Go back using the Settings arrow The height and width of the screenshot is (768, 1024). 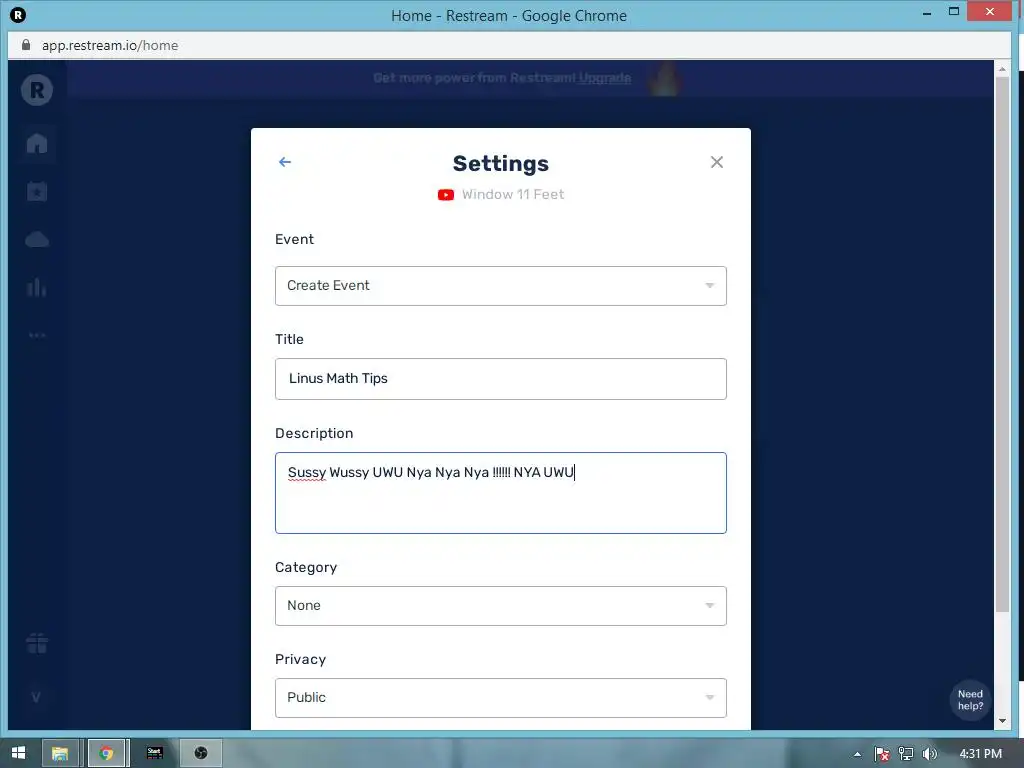click(x=285, y=162)
